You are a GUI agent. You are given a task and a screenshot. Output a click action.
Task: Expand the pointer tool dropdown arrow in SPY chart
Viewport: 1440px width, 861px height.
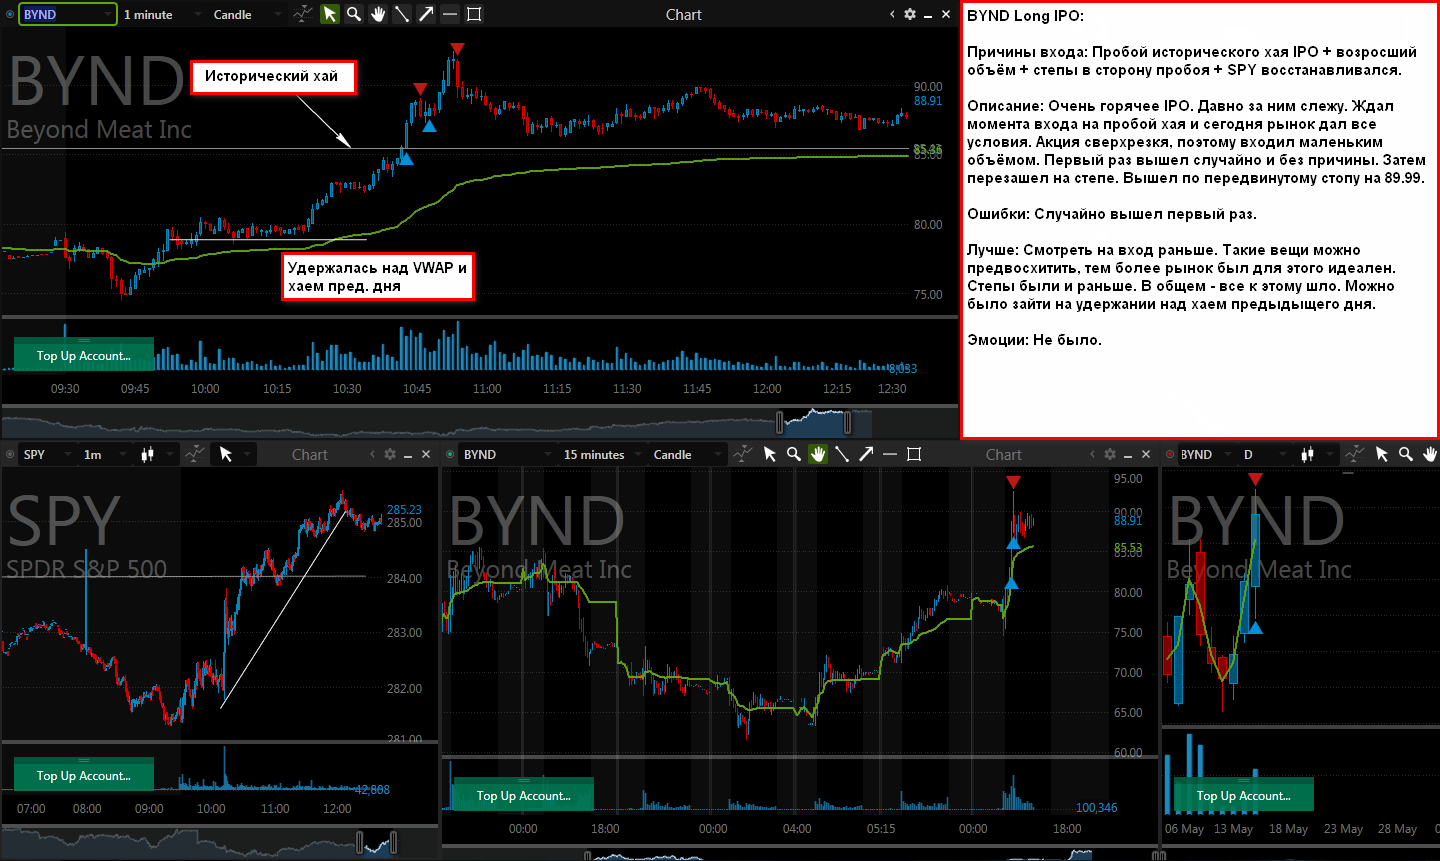(x=247, y=454)
